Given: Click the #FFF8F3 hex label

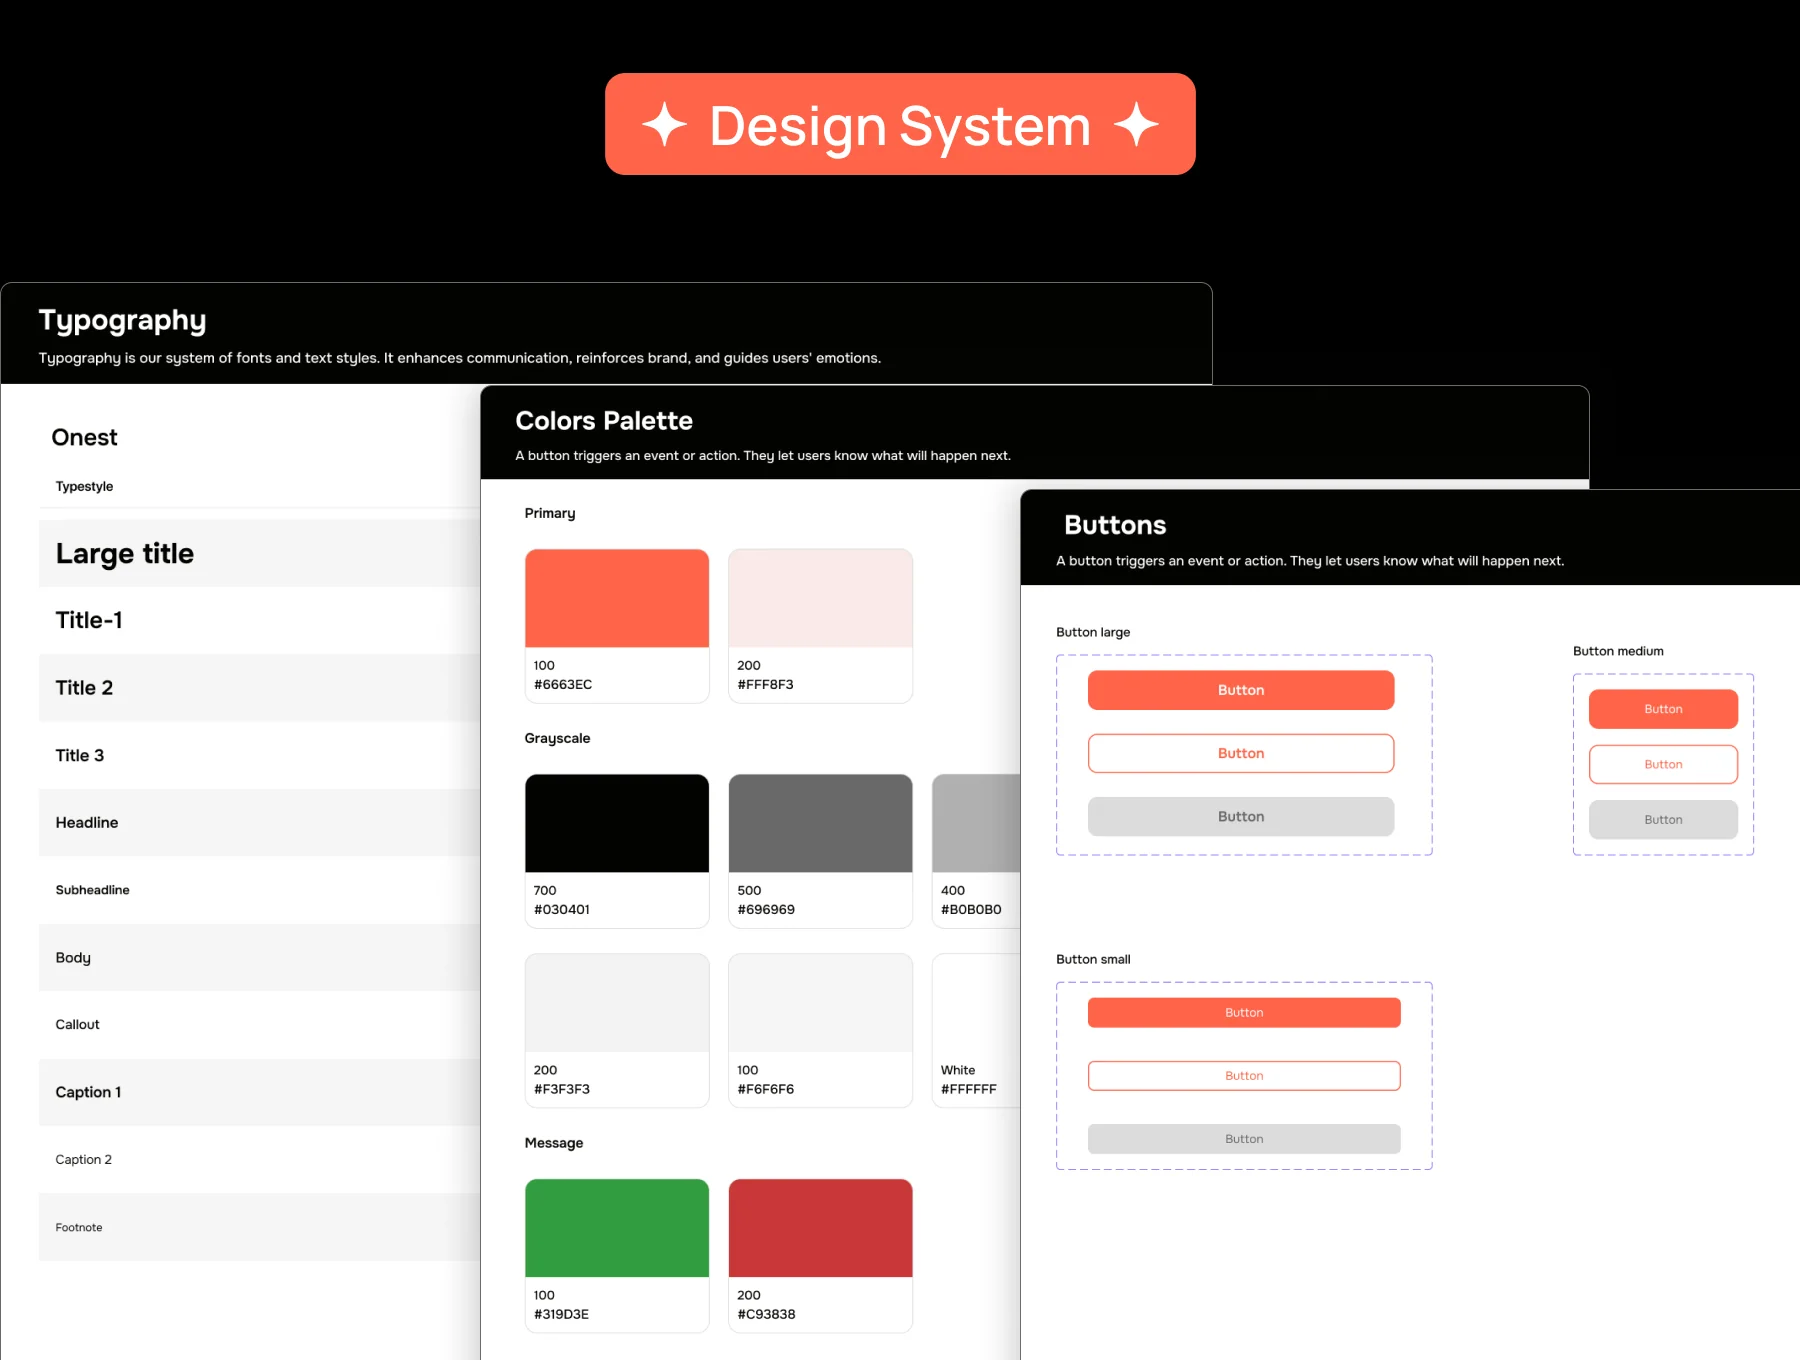Looking at the screenshot, I should [x=765, y=684].
